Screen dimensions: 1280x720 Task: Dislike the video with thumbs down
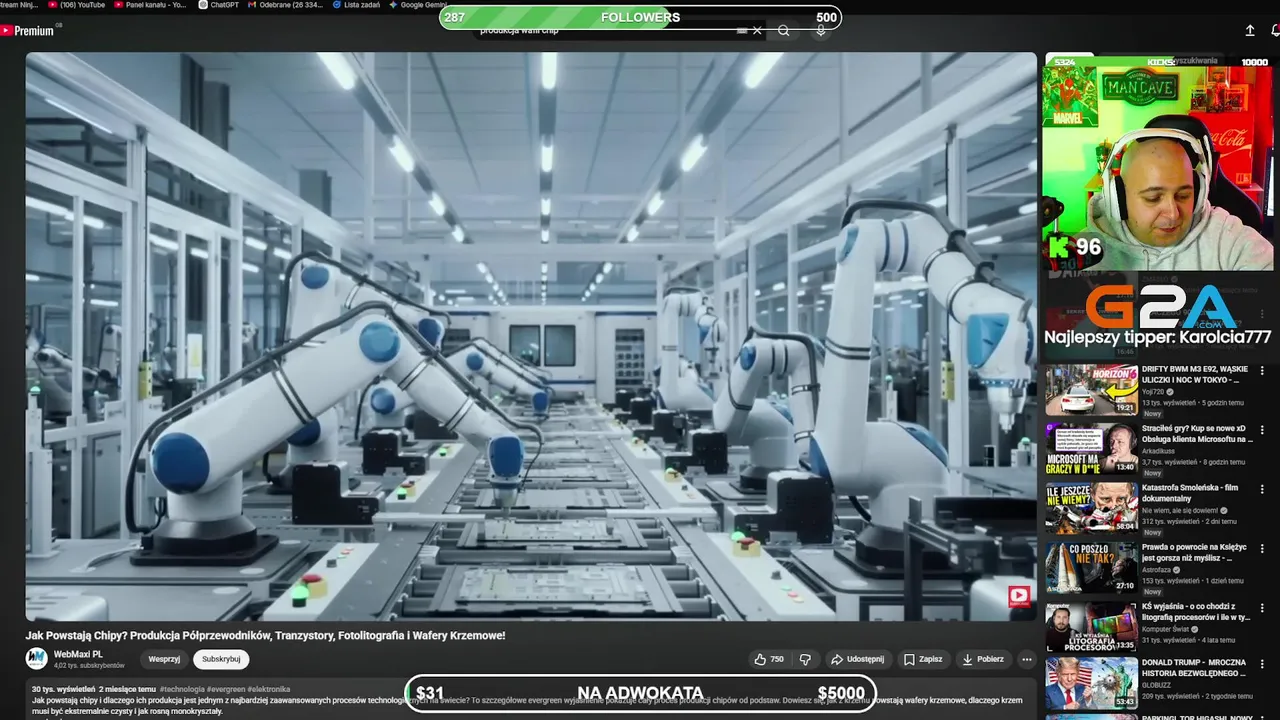pos(805,659)
